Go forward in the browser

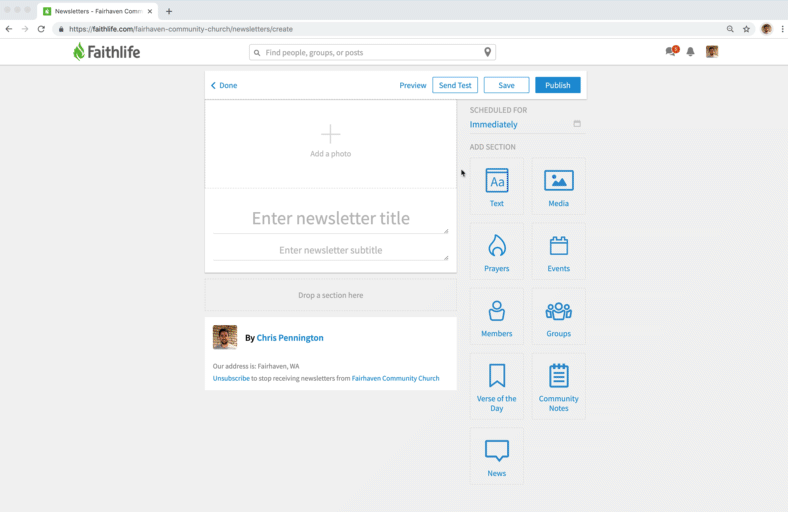pos(25,29)
